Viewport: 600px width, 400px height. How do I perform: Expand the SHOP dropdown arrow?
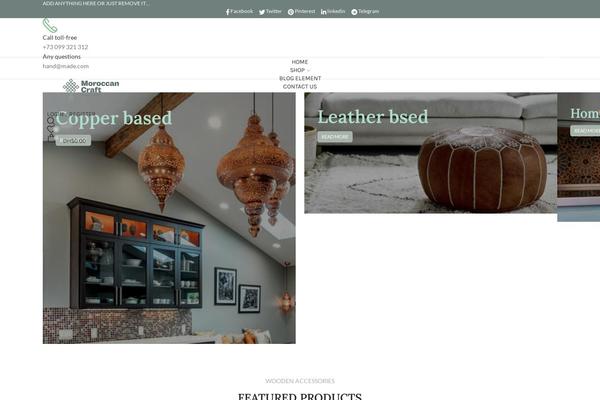tap(308, 70)
